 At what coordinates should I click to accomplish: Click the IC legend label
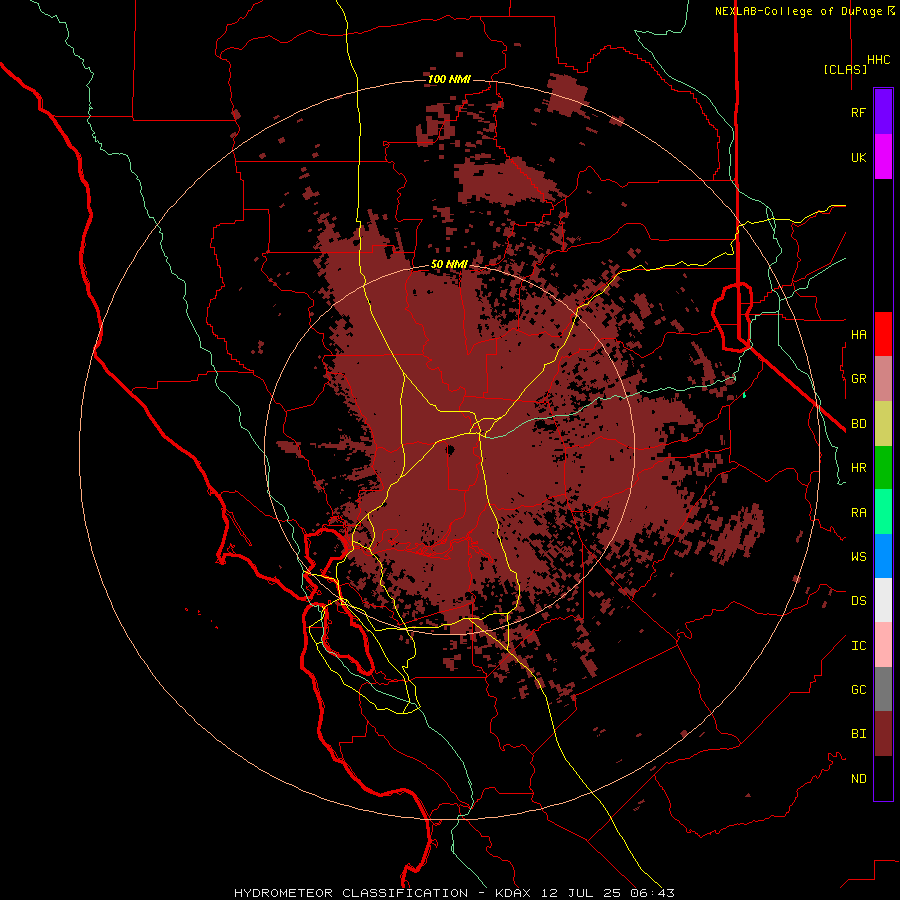coord(858,646)
